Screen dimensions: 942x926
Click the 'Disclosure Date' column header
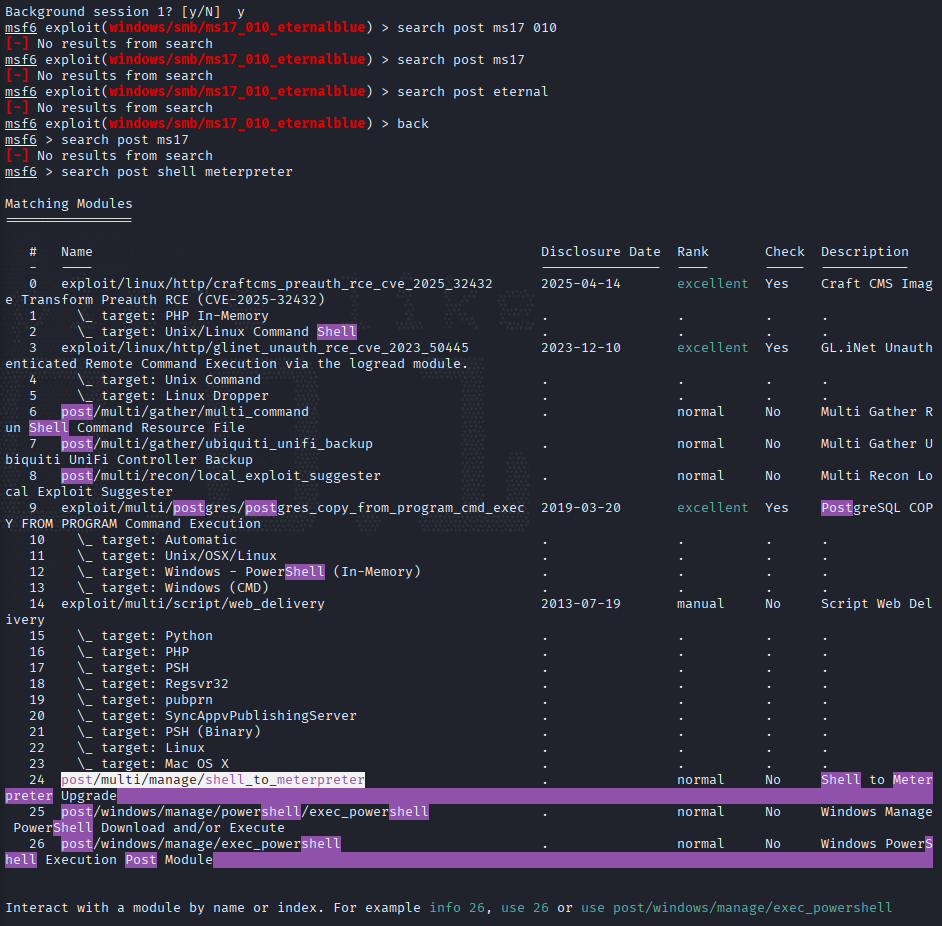(x=601, y=252)
